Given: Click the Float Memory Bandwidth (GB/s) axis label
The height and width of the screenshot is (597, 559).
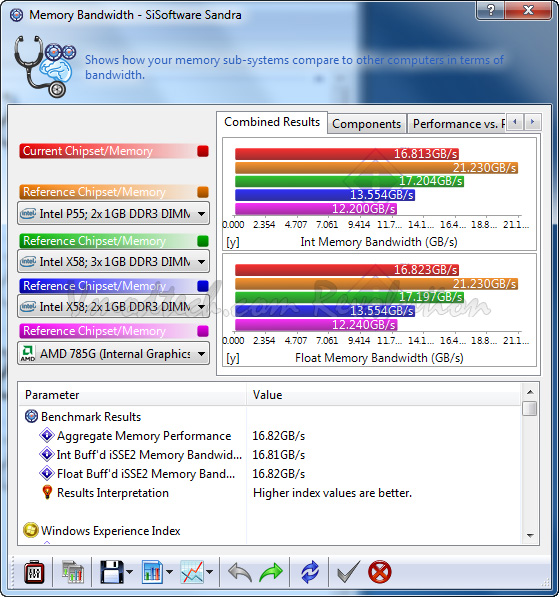Looking at the screenshot, I should pyautogui.click(x=379, y=358).
